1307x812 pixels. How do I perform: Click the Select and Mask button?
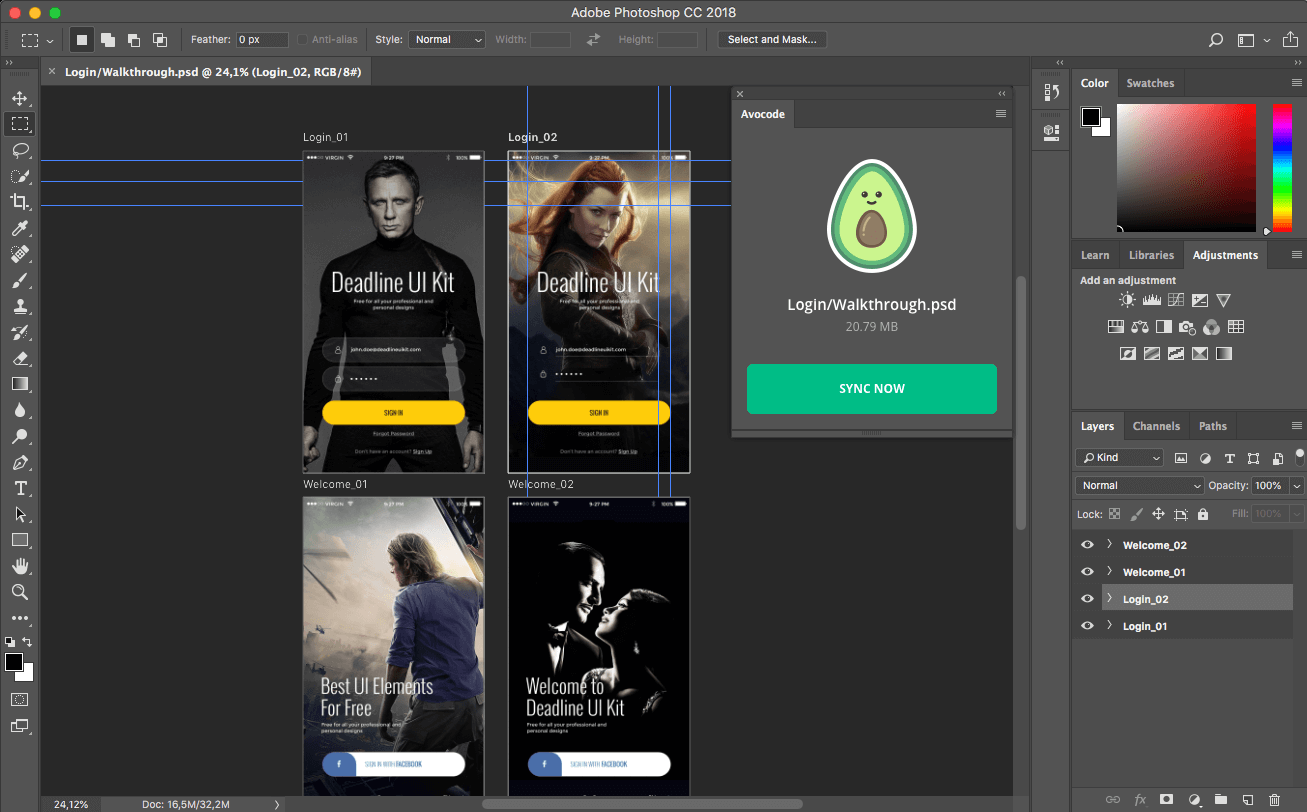tap(772, 40)
